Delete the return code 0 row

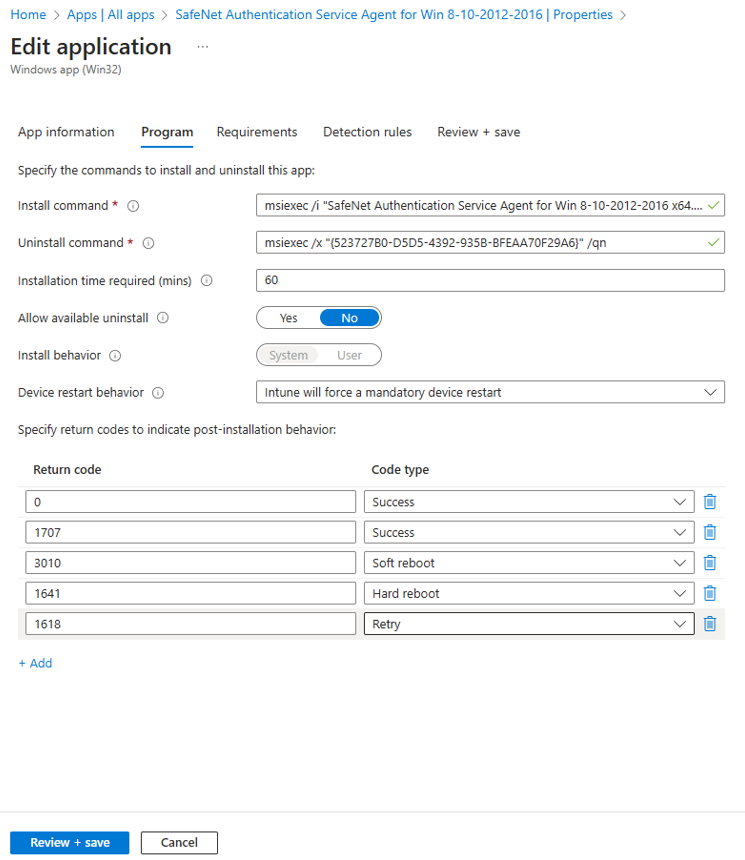709,502
